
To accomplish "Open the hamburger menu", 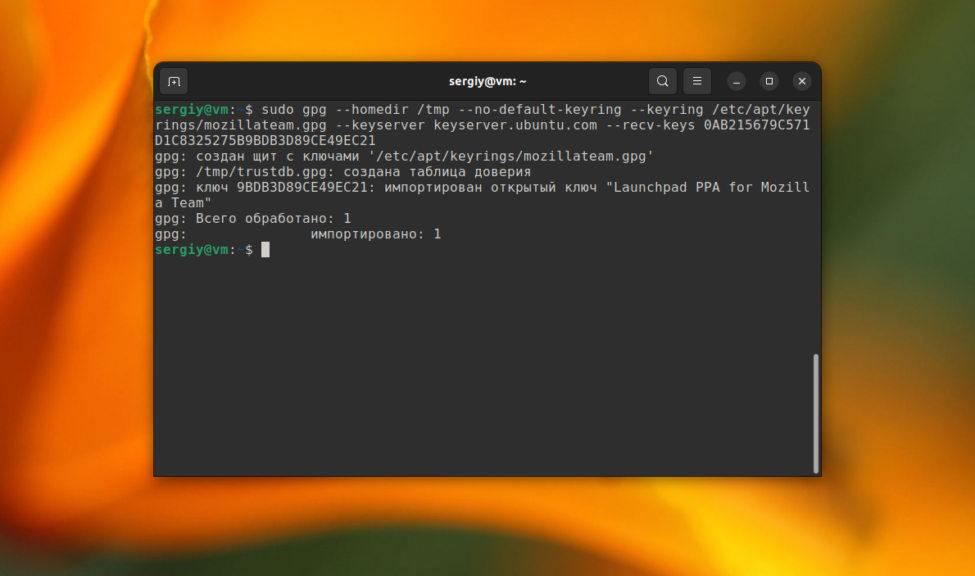I will coord(697,81).
